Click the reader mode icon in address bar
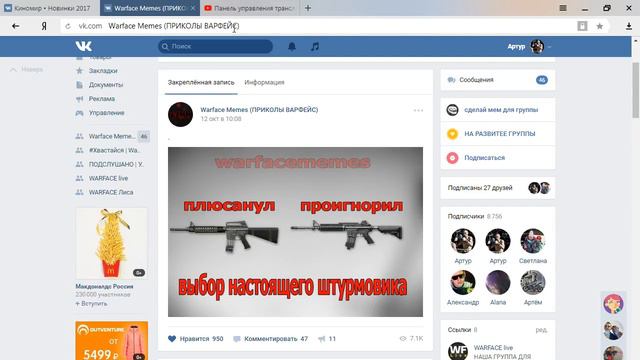 [582, 26]
